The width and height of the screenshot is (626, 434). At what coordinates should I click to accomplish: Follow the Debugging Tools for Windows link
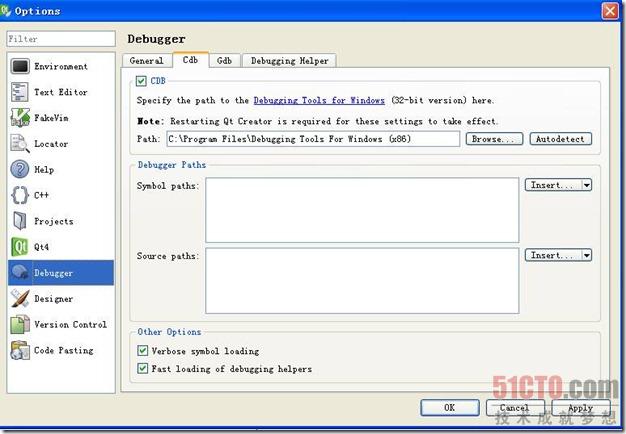(319, 100)
